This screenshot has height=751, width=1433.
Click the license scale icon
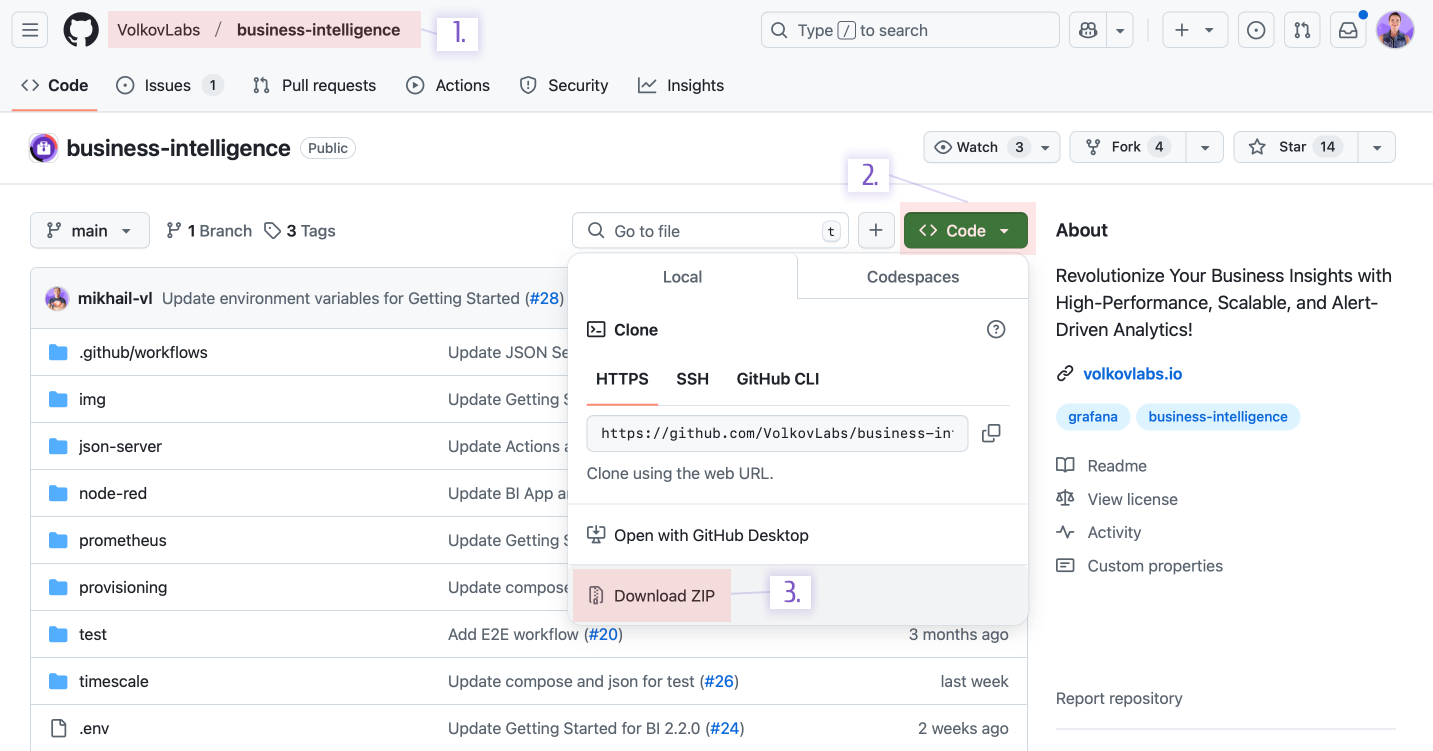tap(1065, 499)
